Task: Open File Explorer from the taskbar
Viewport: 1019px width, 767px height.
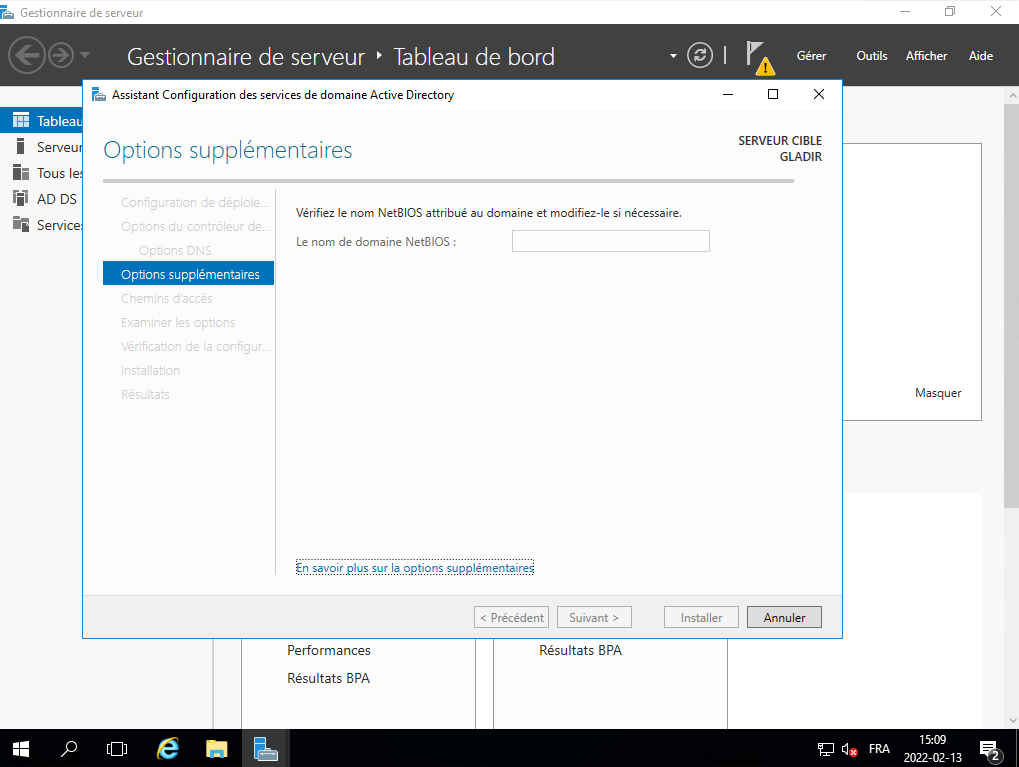Action: pyautogui.click(x=217, y=748)
